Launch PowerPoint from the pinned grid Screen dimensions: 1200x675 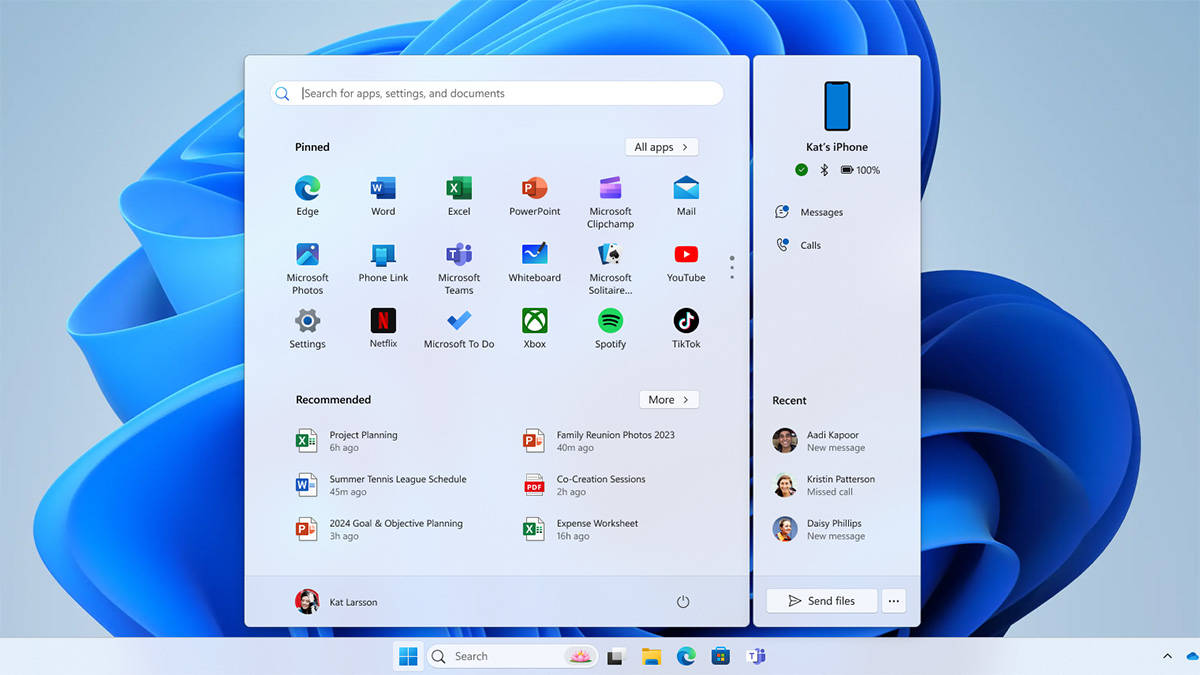535,195
